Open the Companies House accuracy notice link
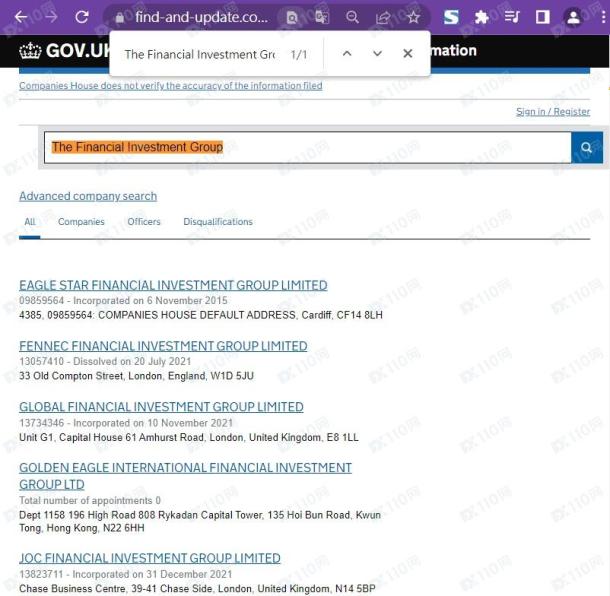The width and height of the screenshot is (610, 596). (170, 86)
